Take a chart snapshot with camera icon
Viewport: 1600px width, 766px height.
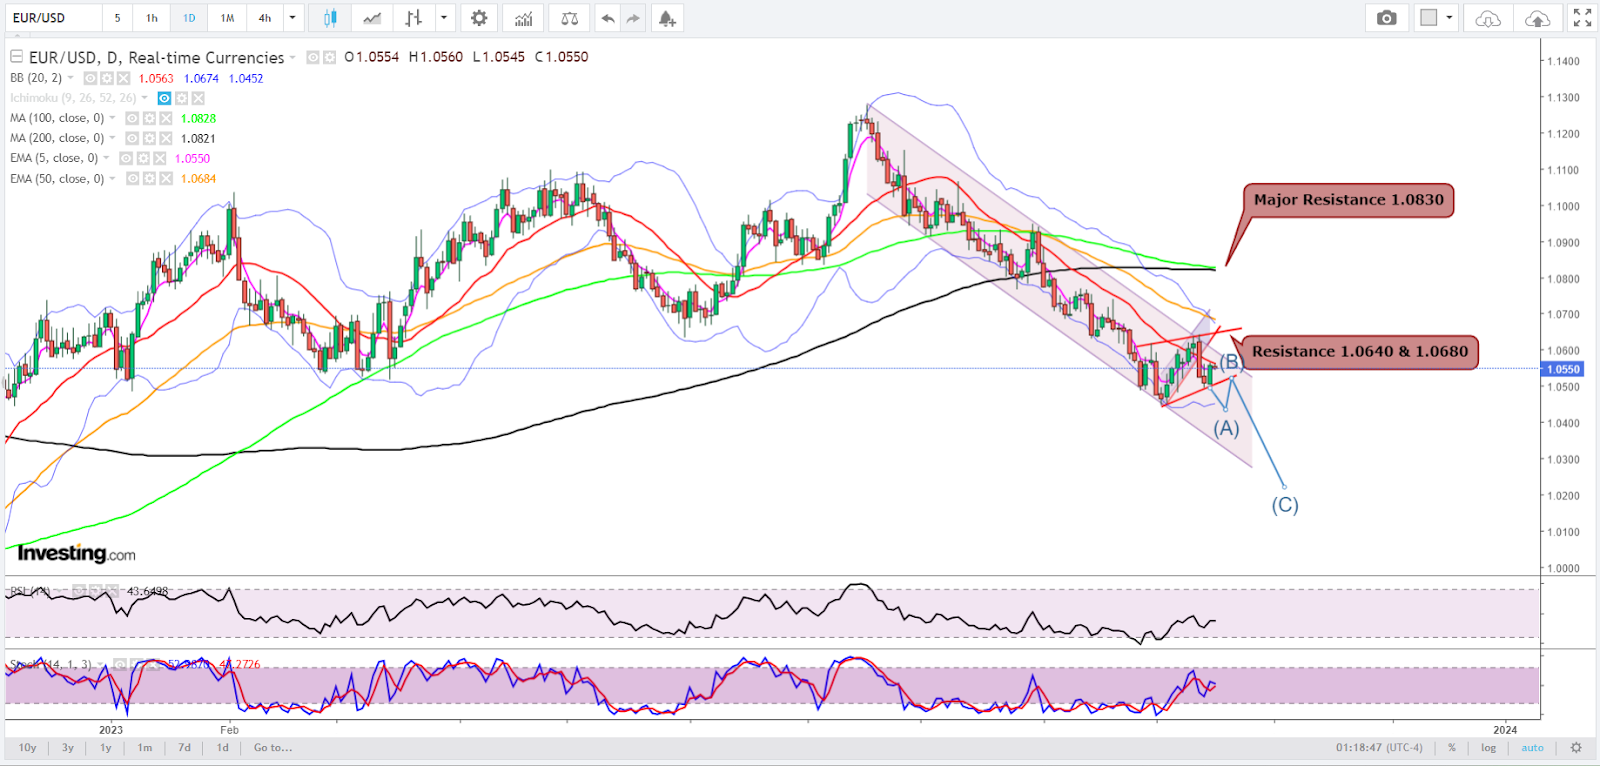click(x=1386, y=18)
